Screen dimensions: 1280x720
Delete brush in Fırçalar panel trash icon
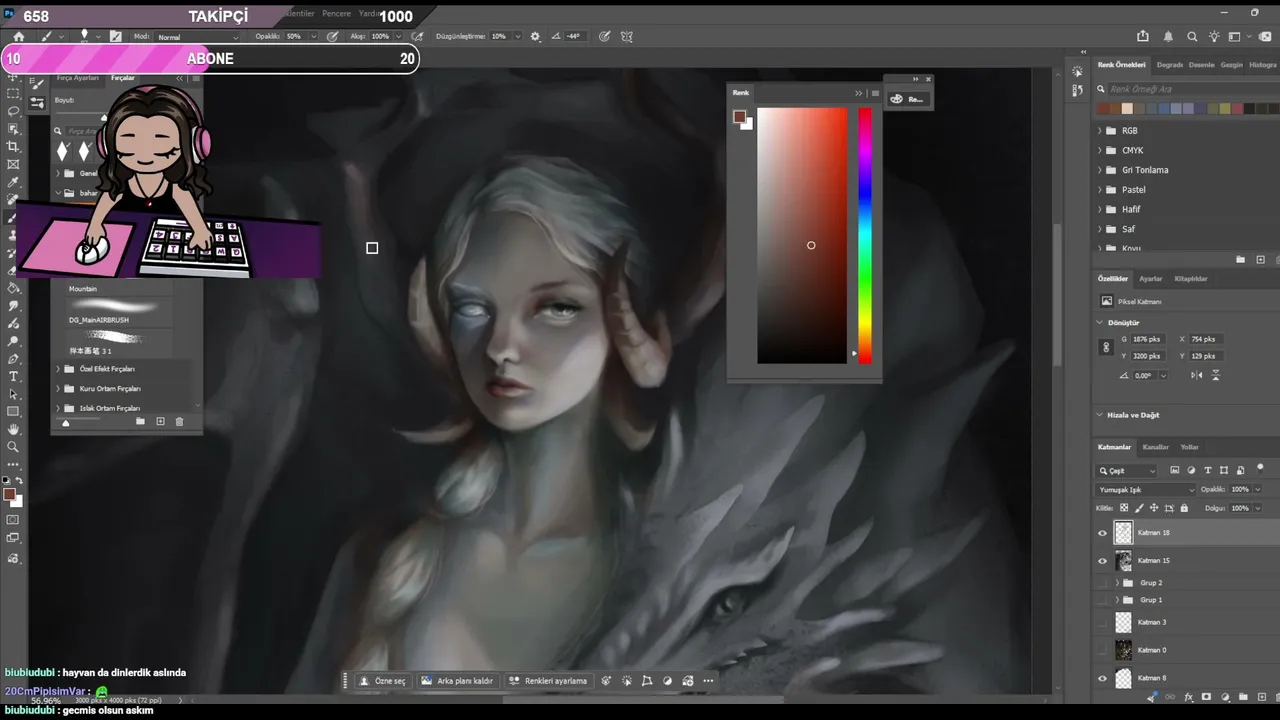pyautogui.click(x=180, y=422)
